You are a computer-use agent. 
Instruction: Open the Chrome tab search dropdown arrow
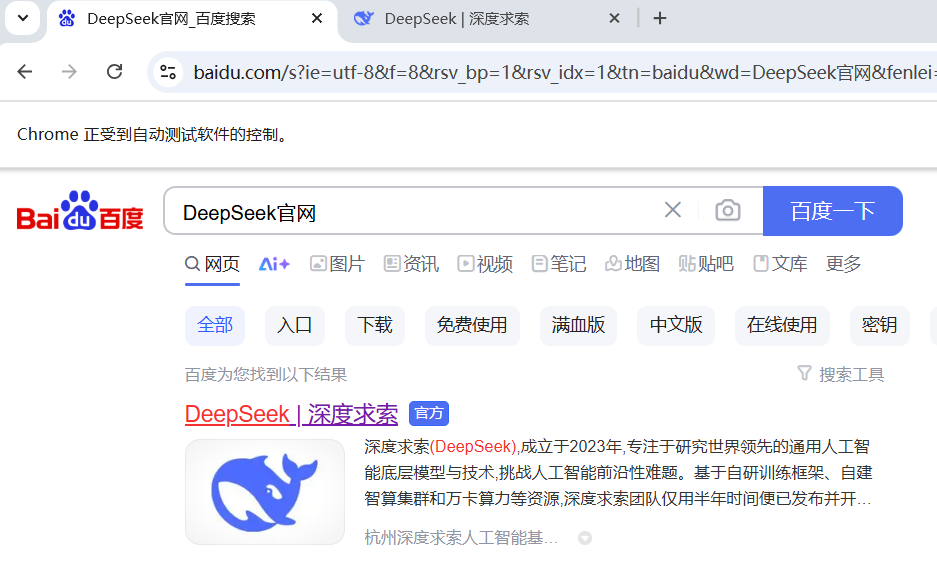(x=23, y=18)
